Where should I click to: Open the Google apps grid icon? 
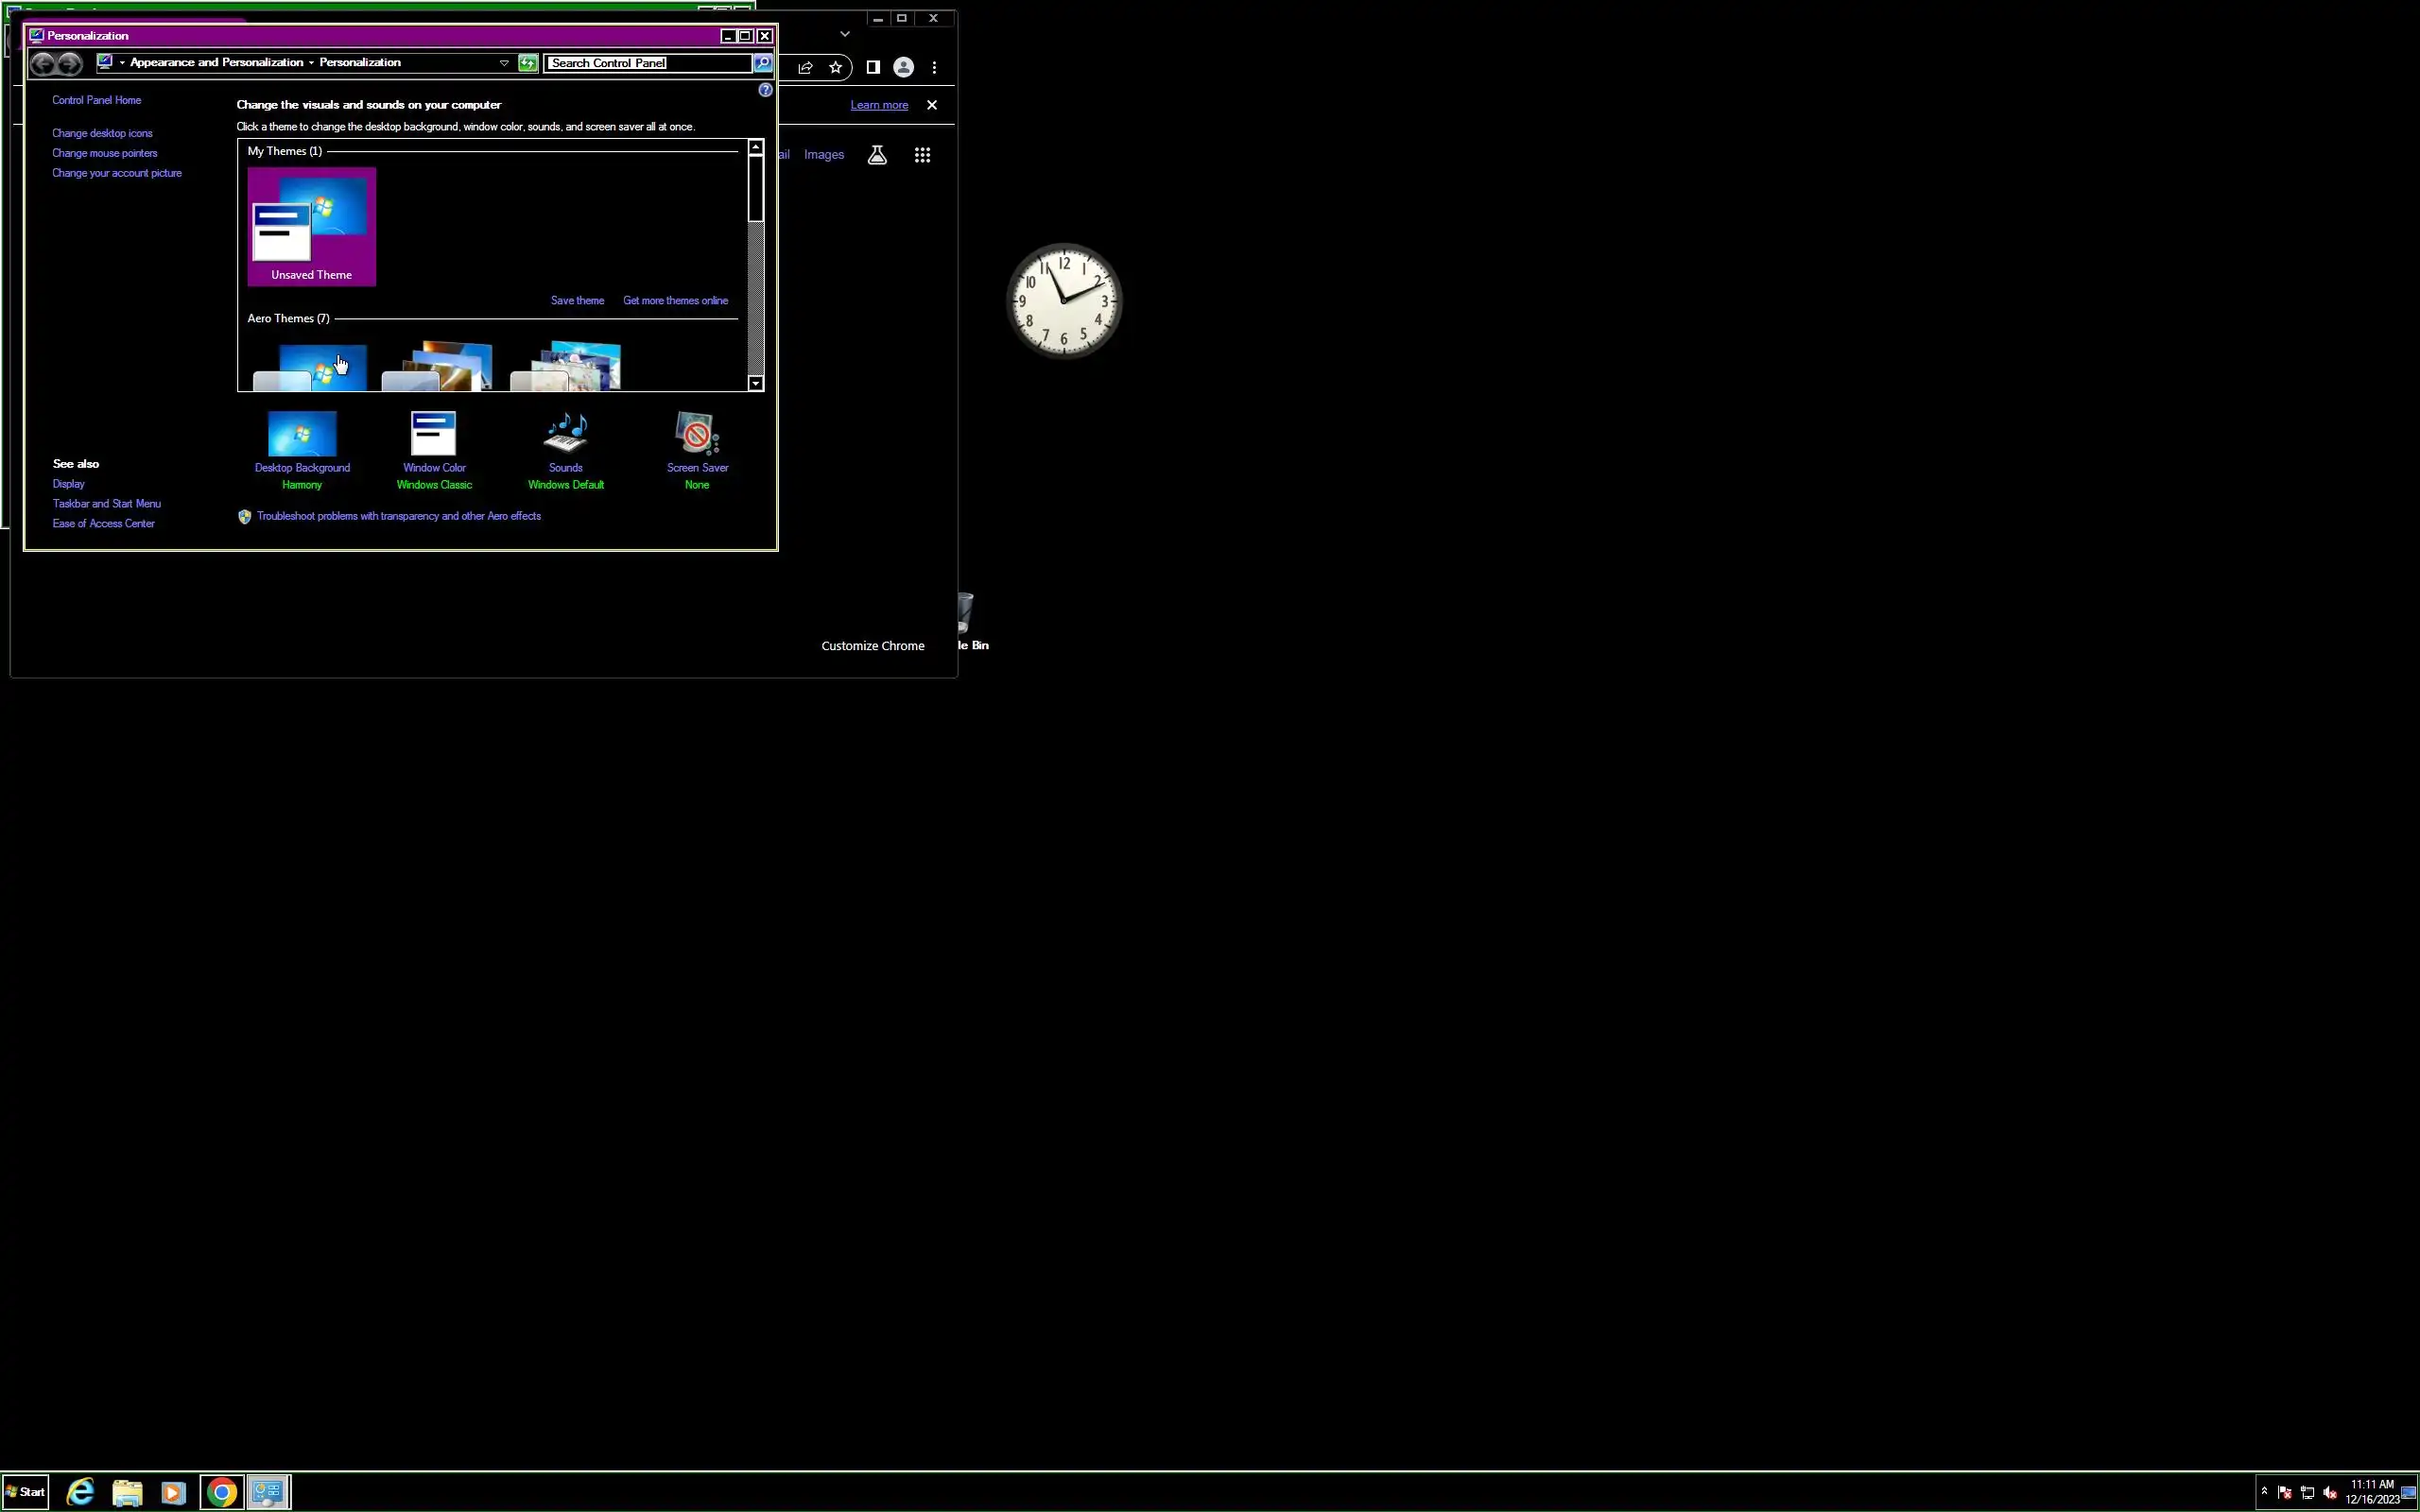[x=922, y=155]
